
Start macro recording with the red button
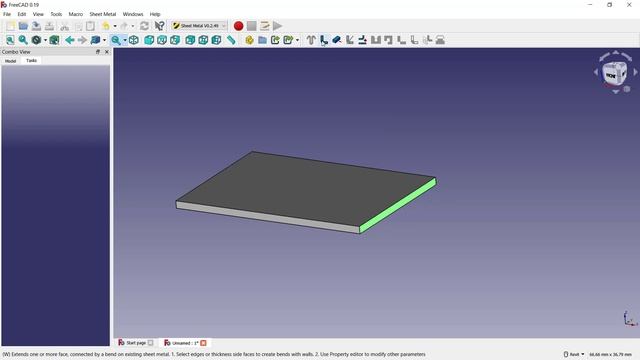pos(238,26)
